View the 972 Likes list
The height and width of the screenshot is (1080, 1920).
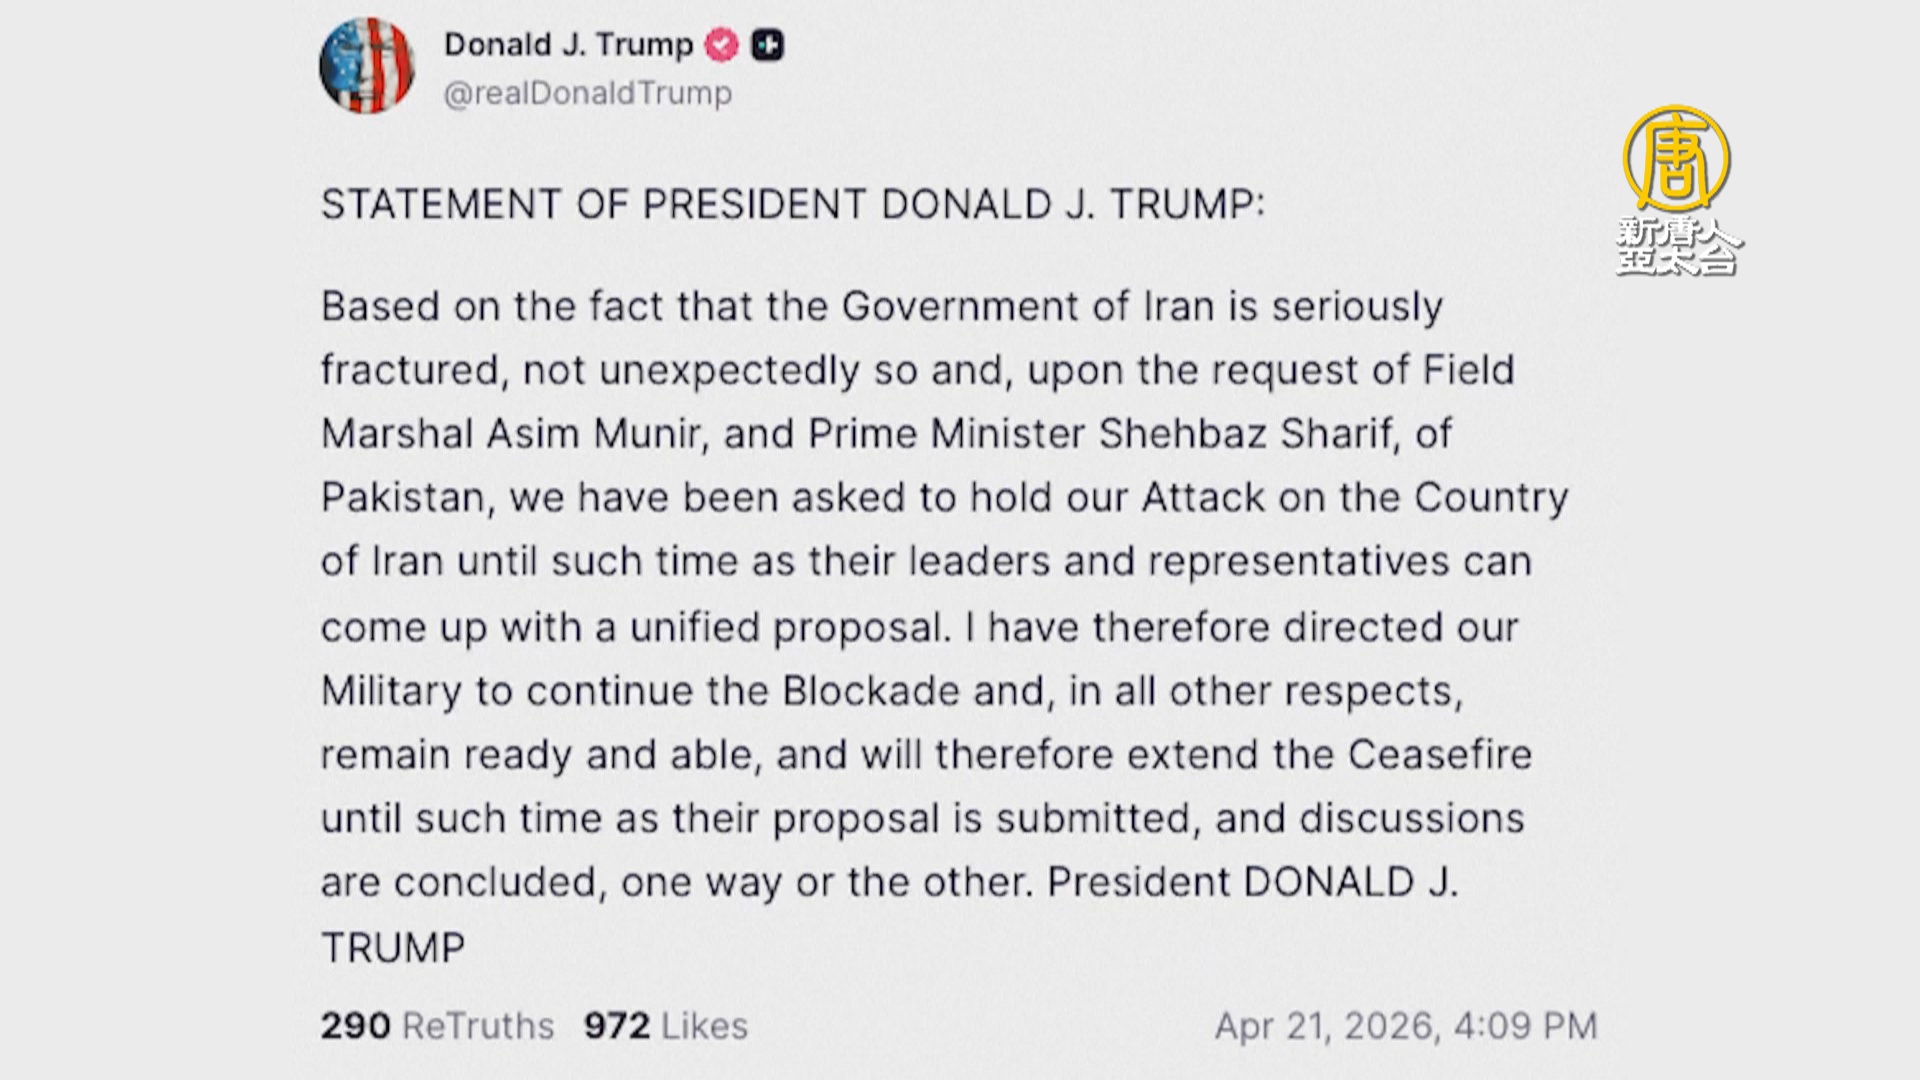click(665, 1026)
